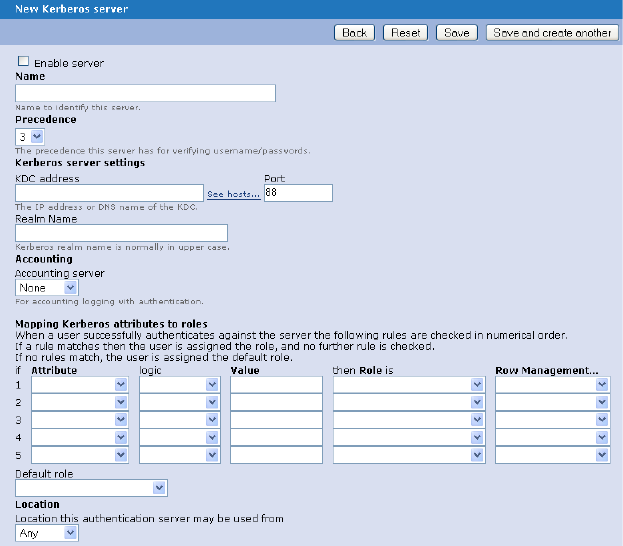Click the Value field in rule 2
Image resolution: width=623 pixels, height=546 pixels.
(x=277, y=403)
